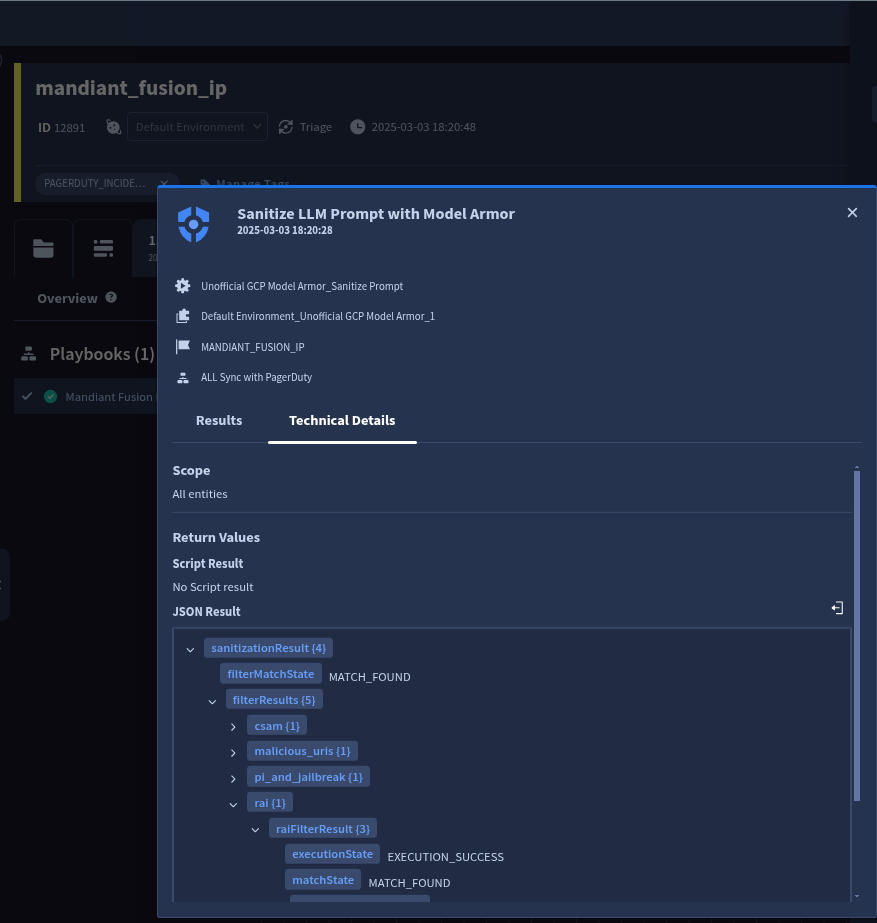877x923 pixels.
Task: Click the clock icon beside the case timestamp
Action: pos(357,126)
